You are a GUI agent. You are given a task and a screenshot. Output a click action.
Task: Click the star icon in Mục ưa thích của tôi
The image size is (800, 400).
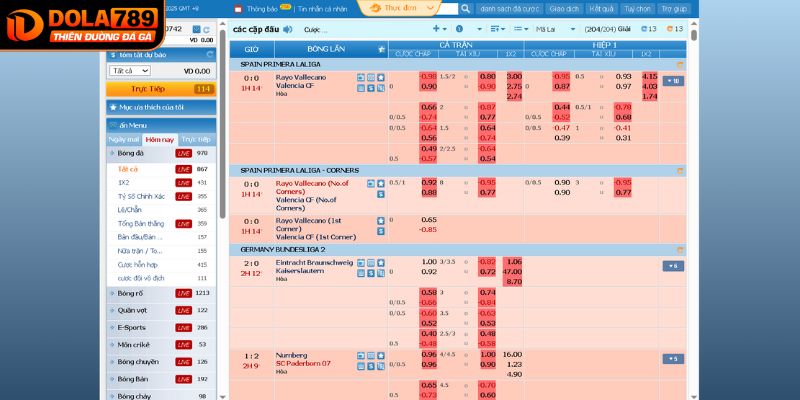(x=113, y=108)
